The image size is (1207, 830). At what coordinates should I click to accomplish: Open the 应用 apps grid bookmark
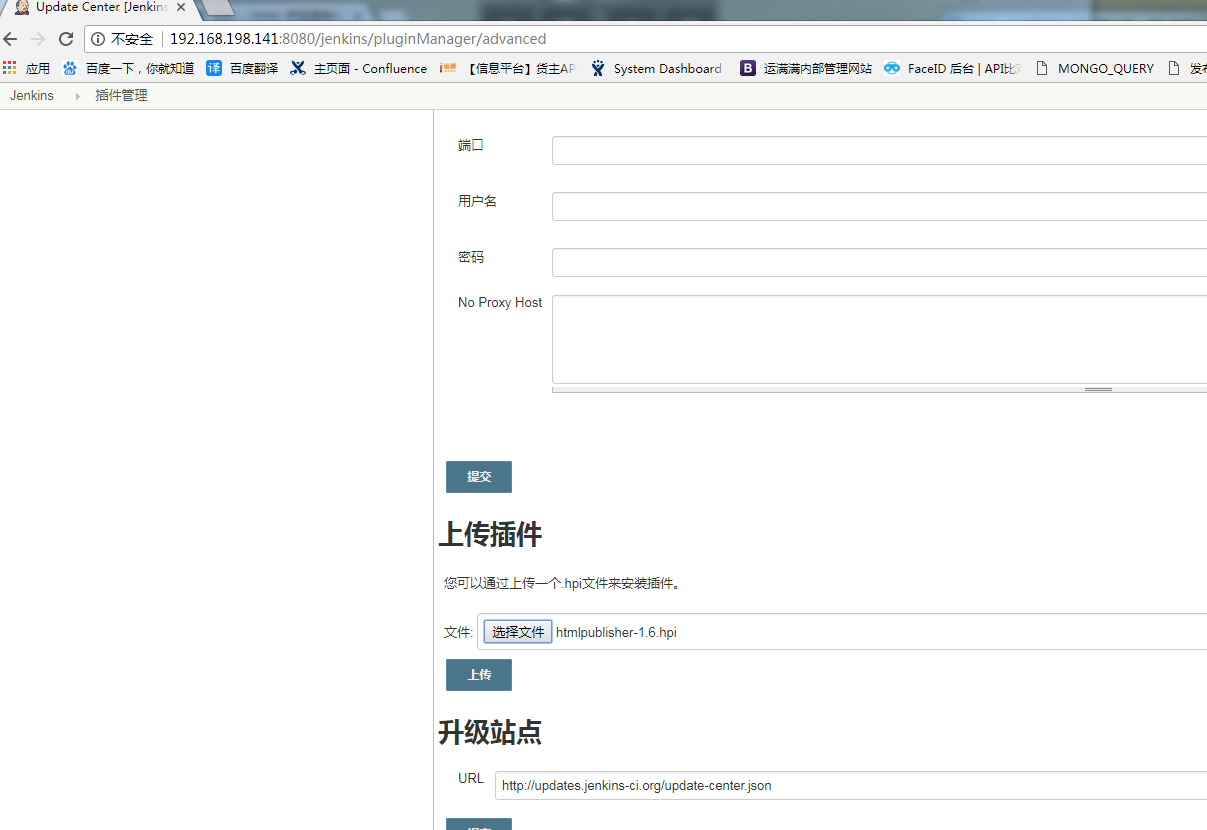tap(27, 68)
